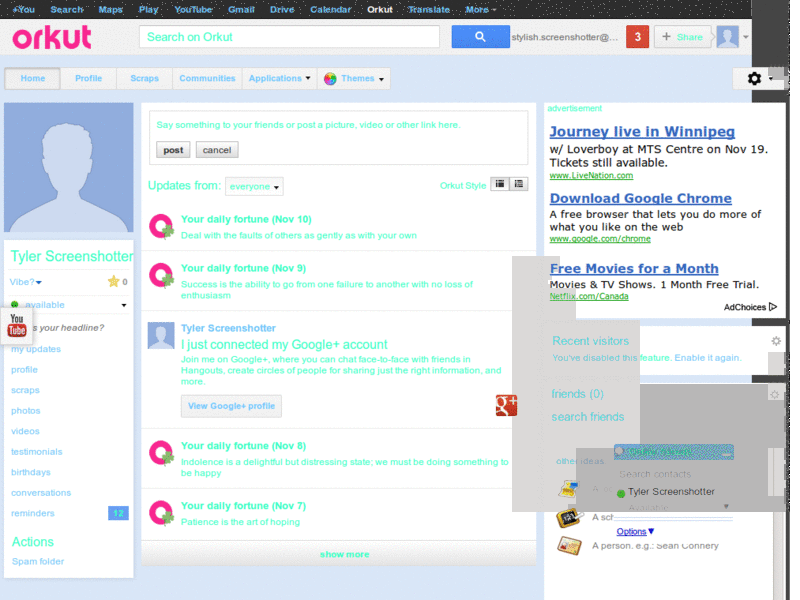Click the fortune icon for Nov 10
The image size is (800, 600).
tap(161, 227)
